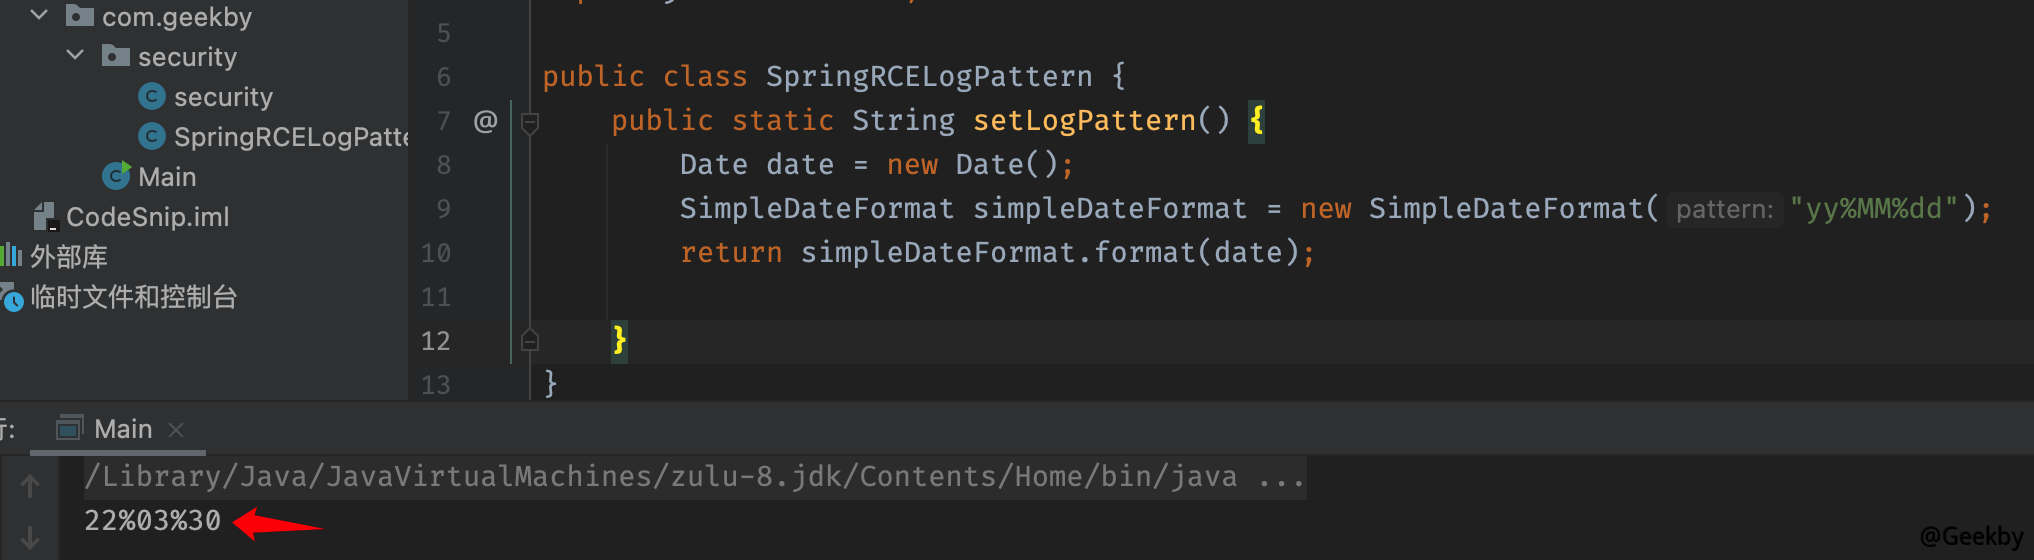Click the Main runnable class icon
The image size is (2034, 560).
tap(116, 176)
